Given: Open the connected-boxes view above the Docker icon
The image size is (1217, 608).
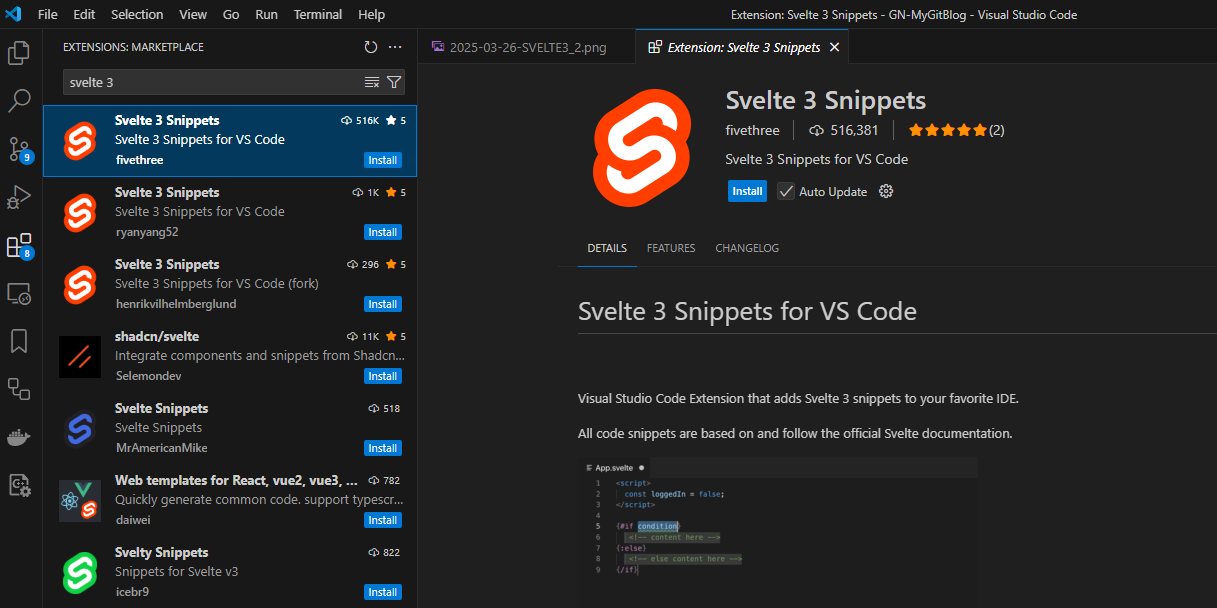Looking at the screenshot, I should pyautogui.click(x=20, y=389).
